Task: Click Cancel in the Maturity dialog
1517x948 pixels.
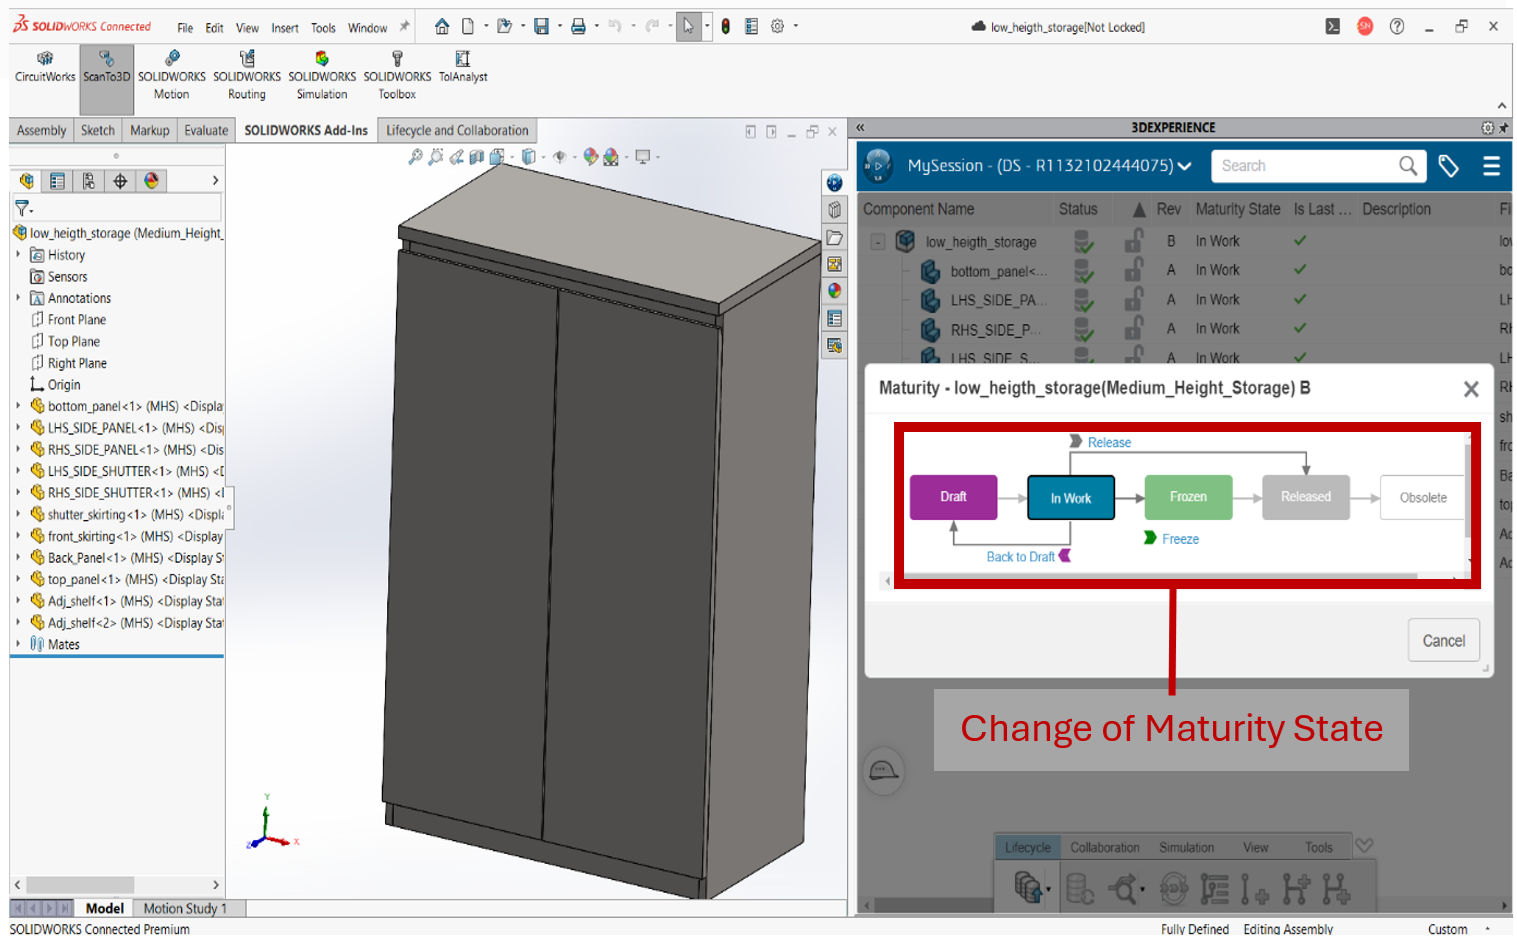Action: (x=1443, y=641)
